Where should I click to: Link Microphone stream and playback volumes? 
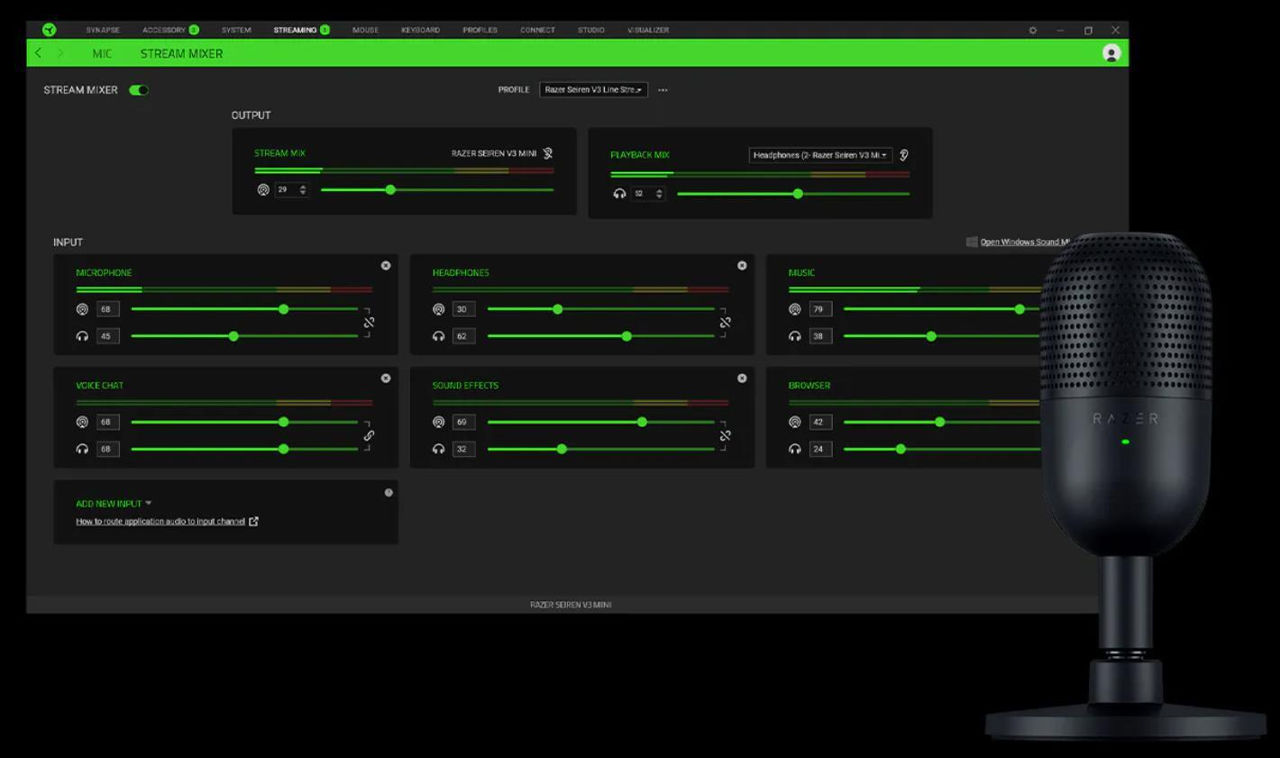pyautogui.click(x=369, y=322)
